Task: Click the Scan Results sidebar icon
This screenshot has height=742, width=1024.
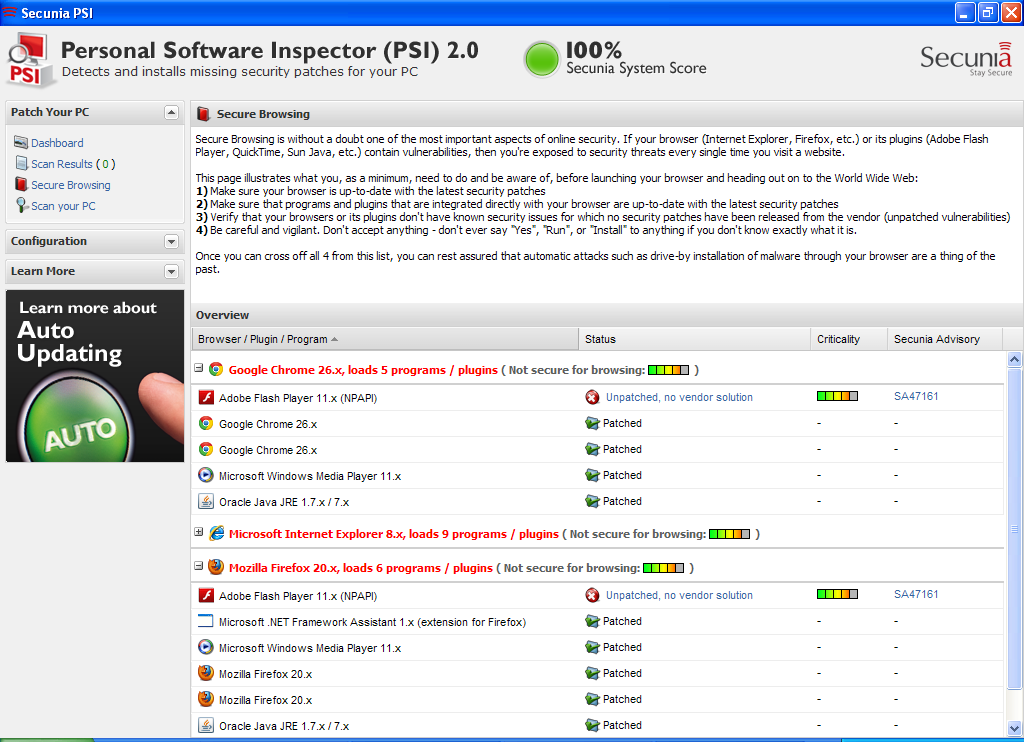Action: tap(22, 163)
